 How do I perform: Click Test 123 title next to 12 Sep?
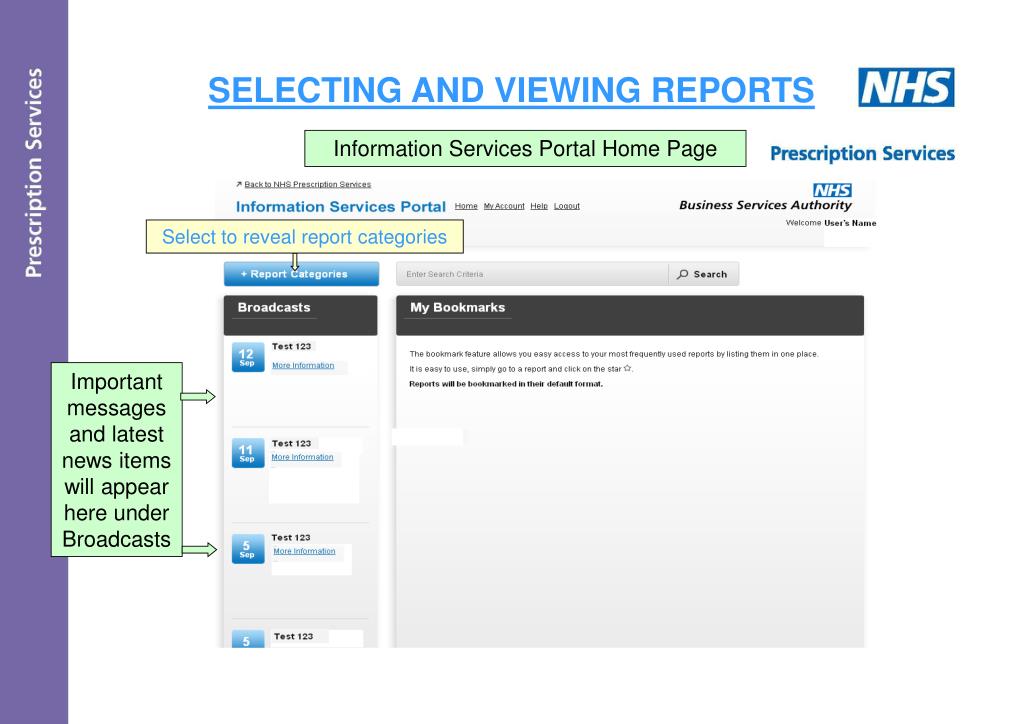[x=291, y=347]
